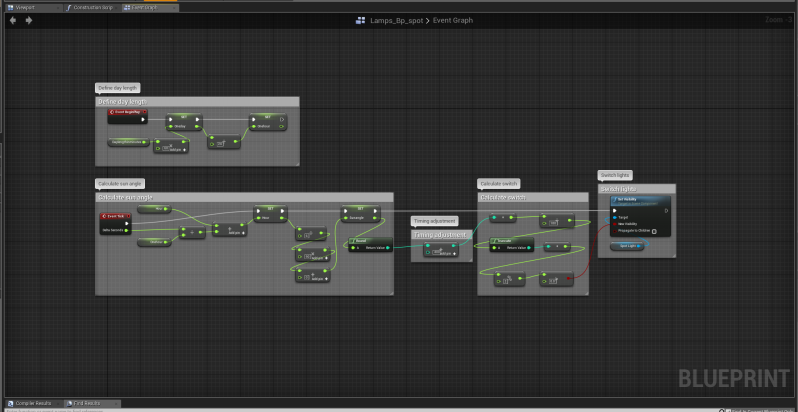Toggle the Propagate to Children checkbox
Screen dimensions: 798x412
point(654,230)
